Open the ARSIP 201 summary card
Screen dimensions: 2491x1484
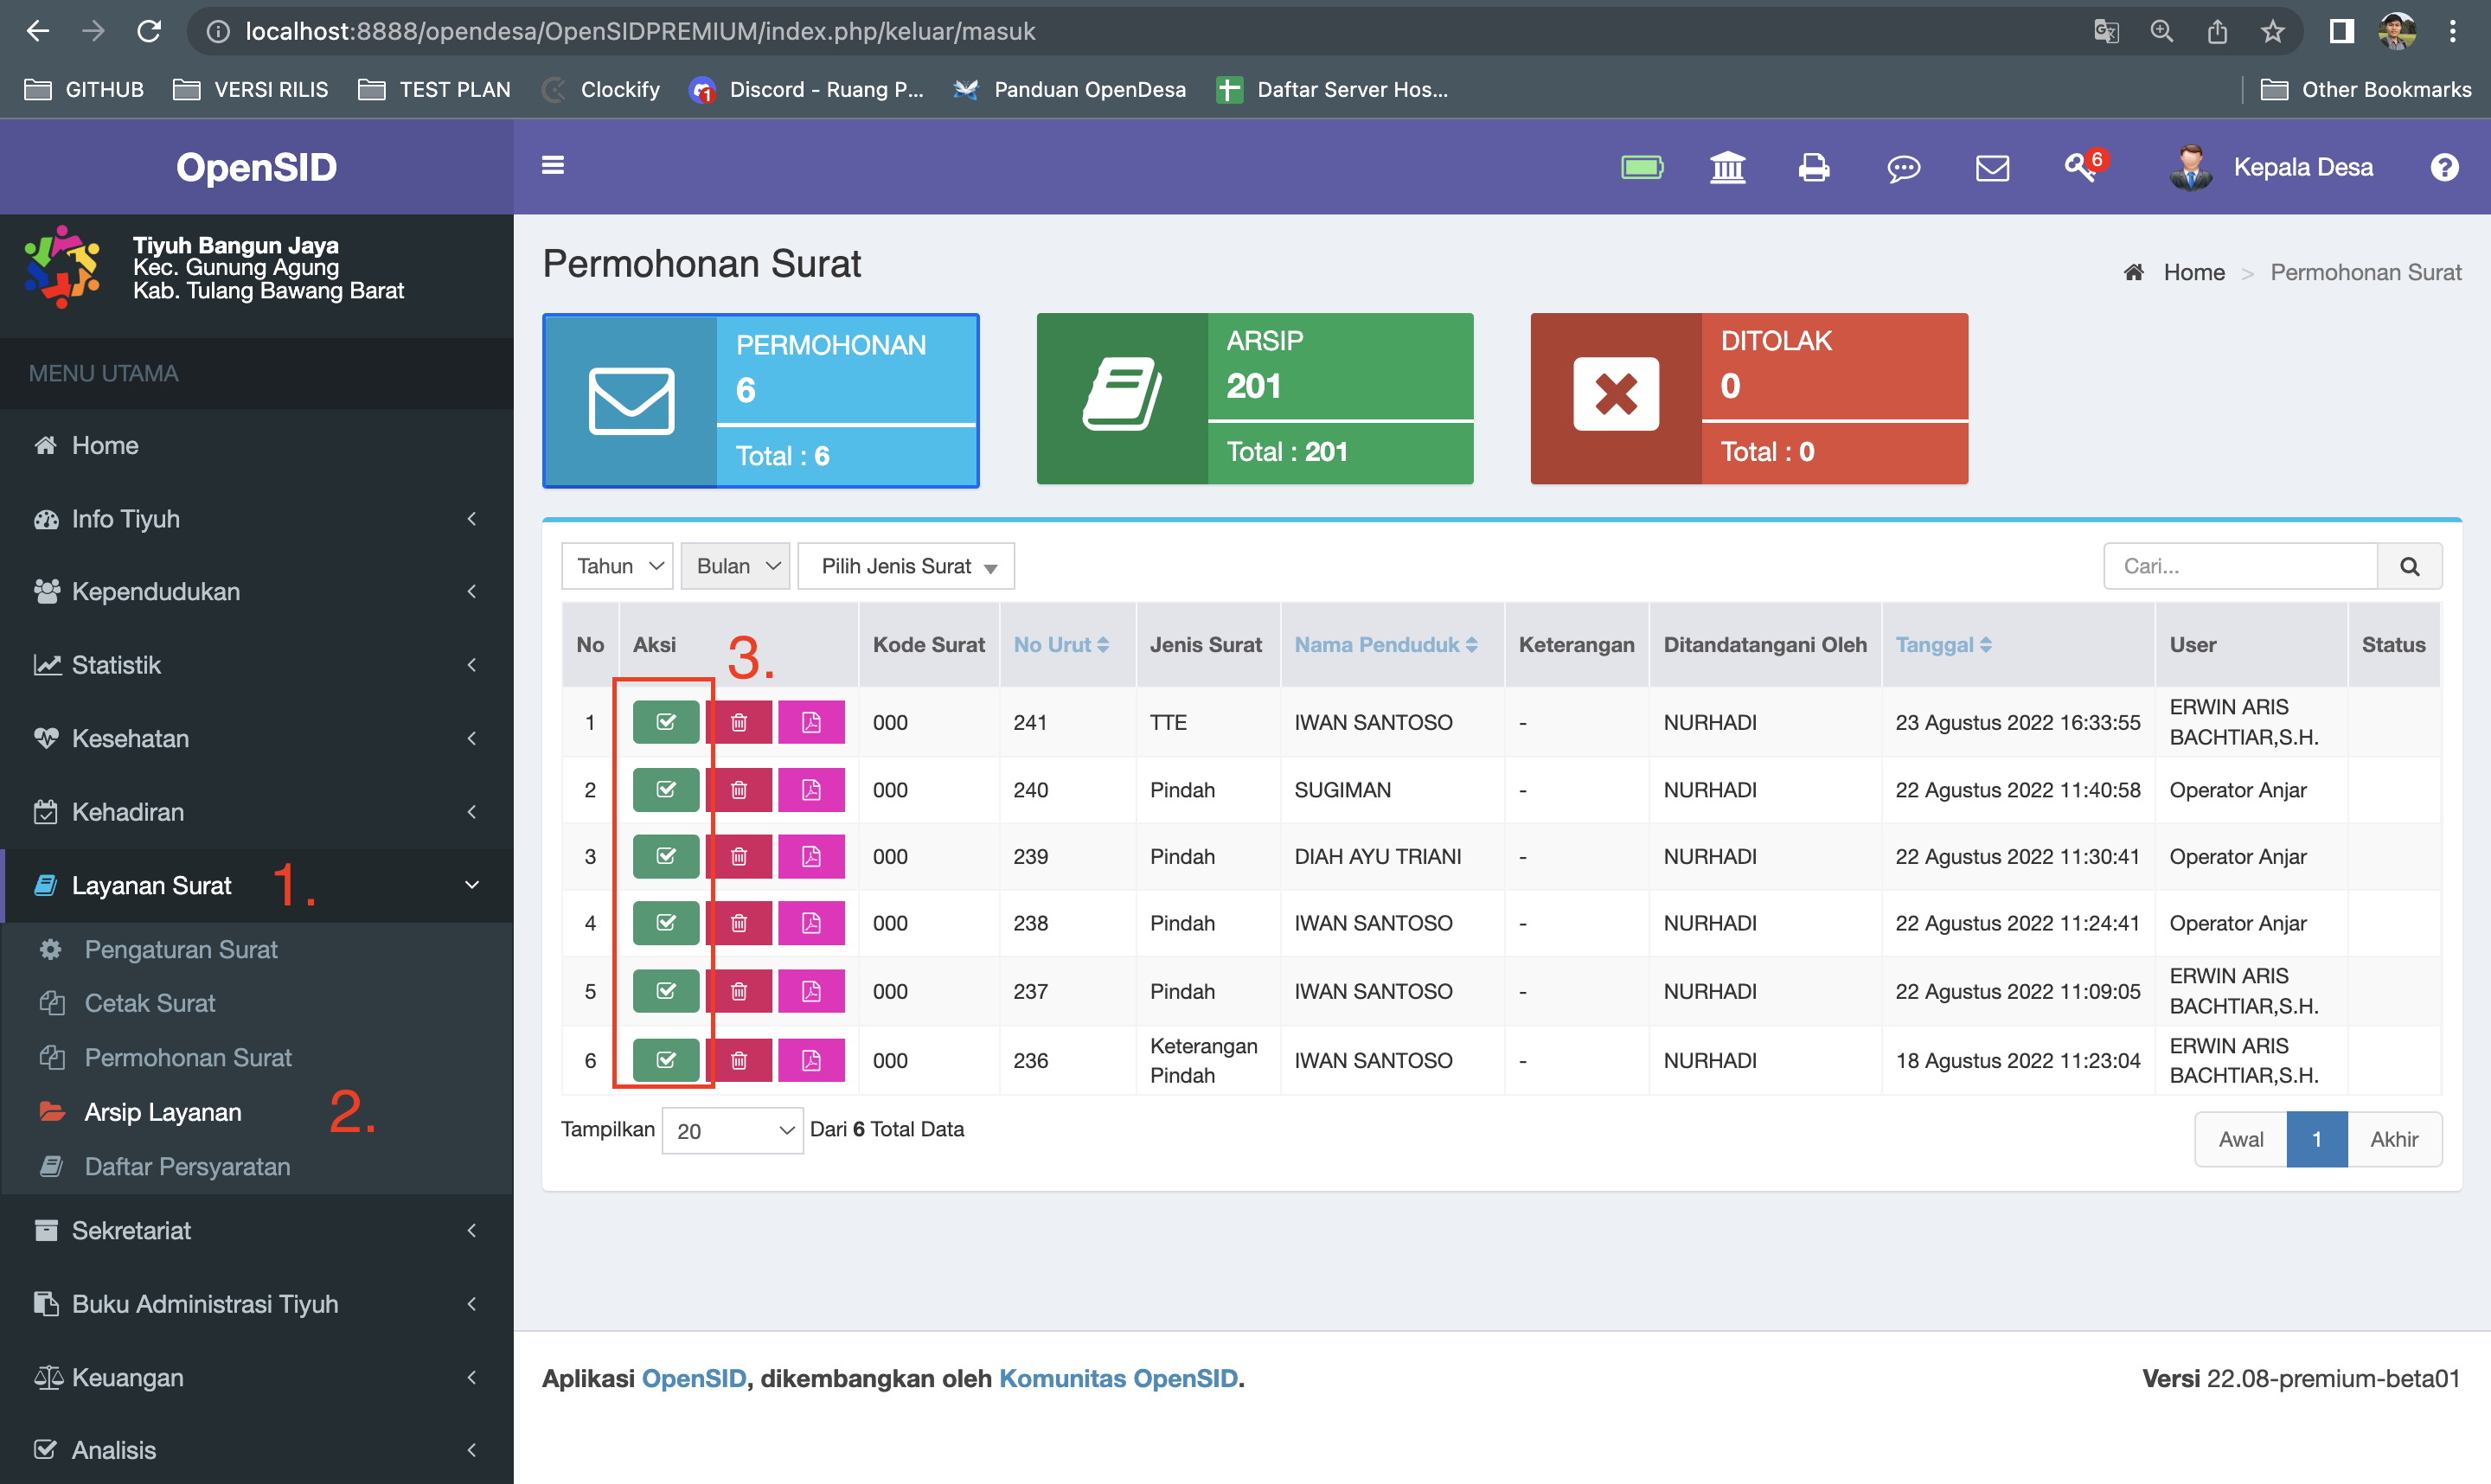(x=1254, y=399)
